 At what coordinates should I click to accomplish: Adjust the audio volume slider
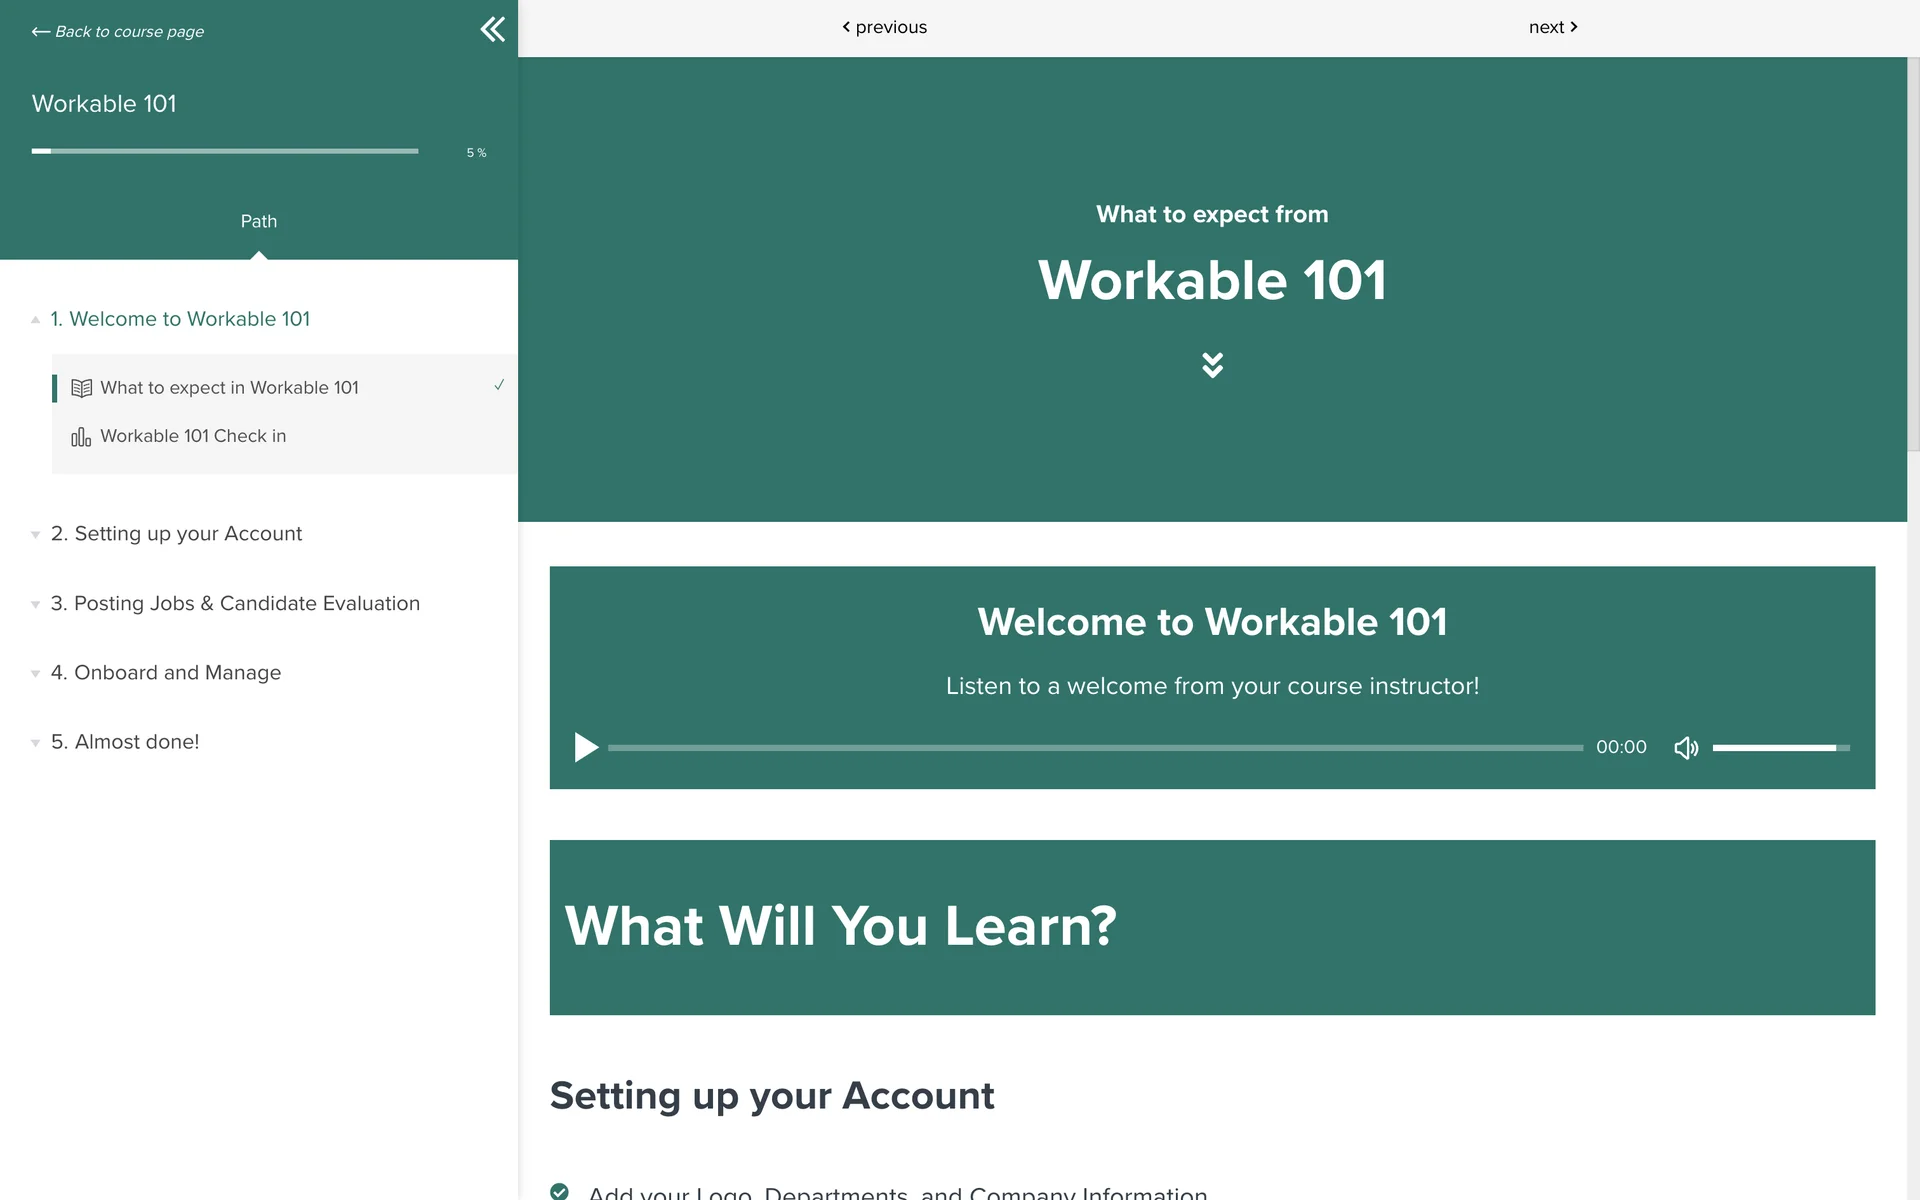coord(1780,748)
